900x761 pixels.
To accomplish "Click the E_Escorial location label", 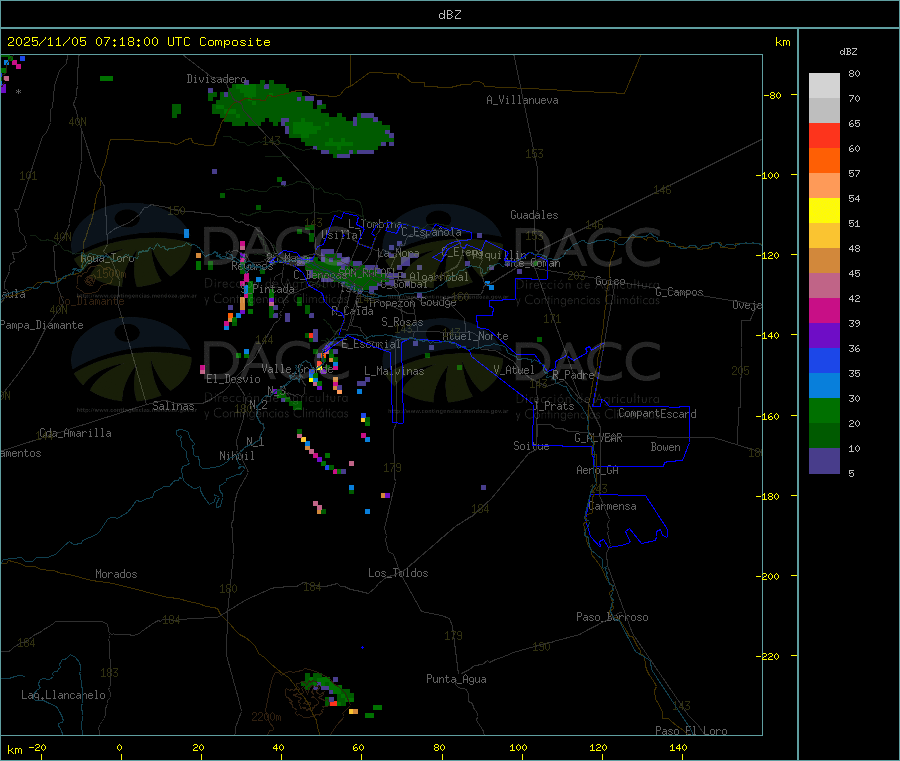I will [370, 344].
